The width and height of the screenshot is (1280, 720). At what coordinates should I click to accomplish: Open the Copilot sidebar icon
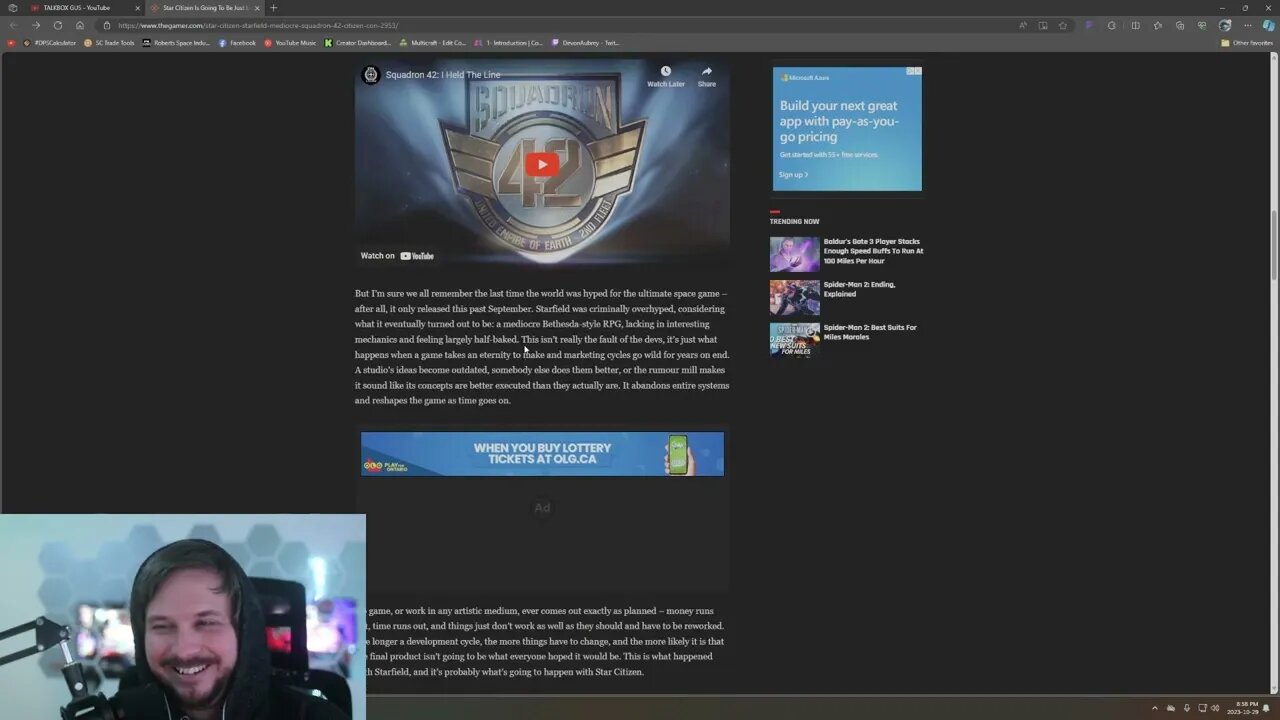1268,25
